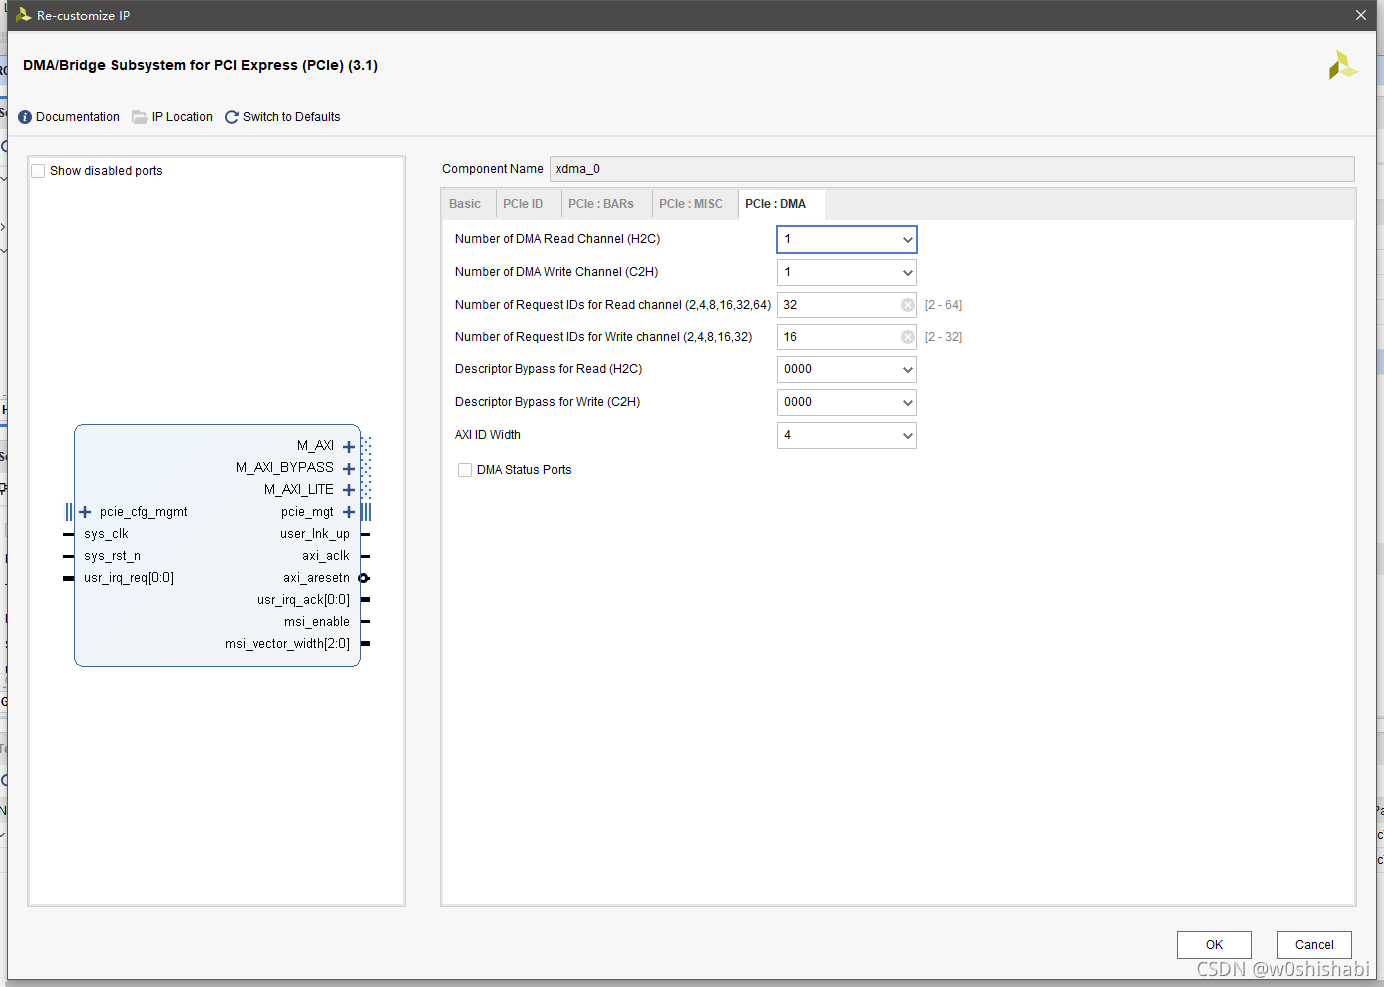Click the AXI ID Width label
This screenshot has height=987, width=1384.
point(488,435)
